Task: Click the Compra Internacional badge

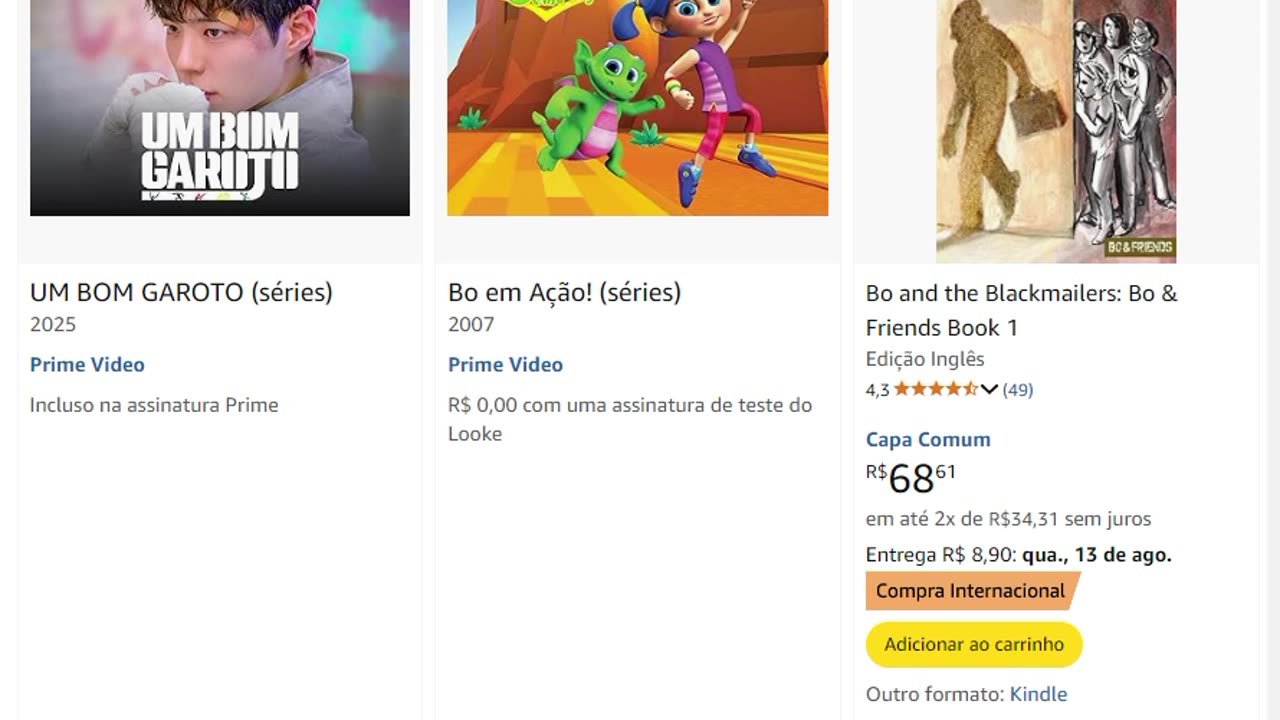Action: click(971, 591)
